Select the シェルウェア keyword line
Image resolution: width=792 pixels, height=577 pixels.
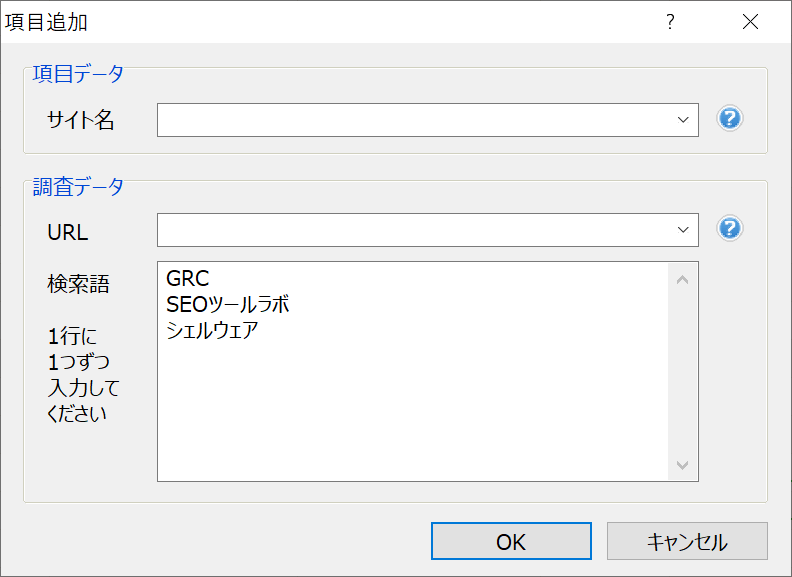click(212, 330)
